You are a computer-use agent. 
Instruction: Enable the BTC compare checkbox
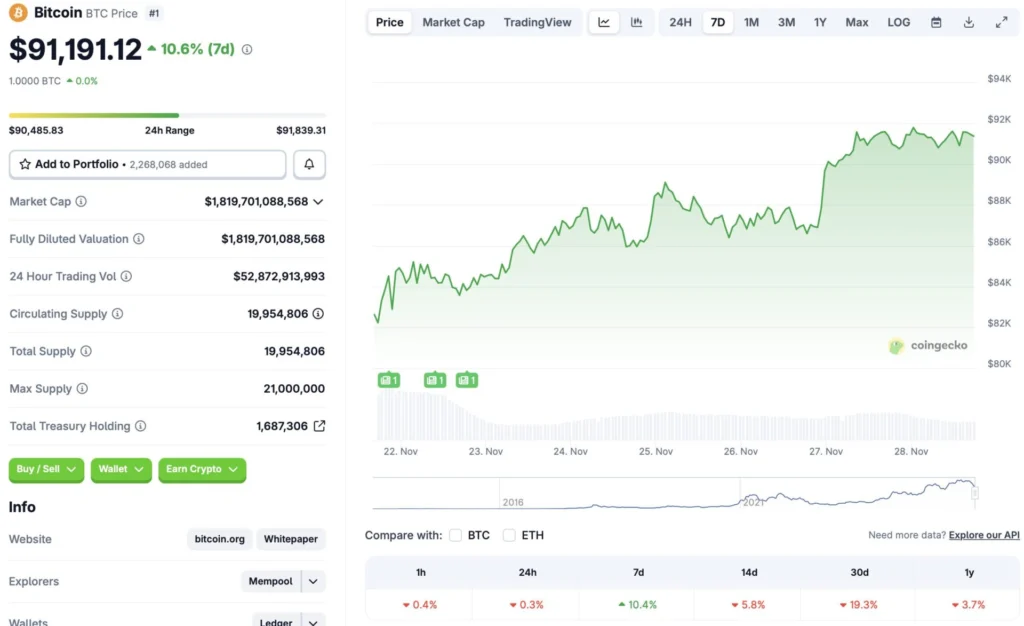point(455,535)
